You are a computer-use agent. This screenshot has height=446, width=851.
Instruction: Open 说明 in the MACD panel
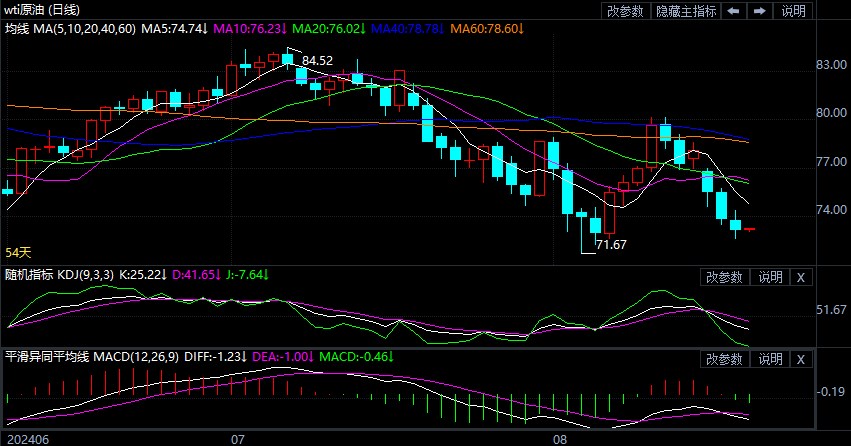point(769,359)
